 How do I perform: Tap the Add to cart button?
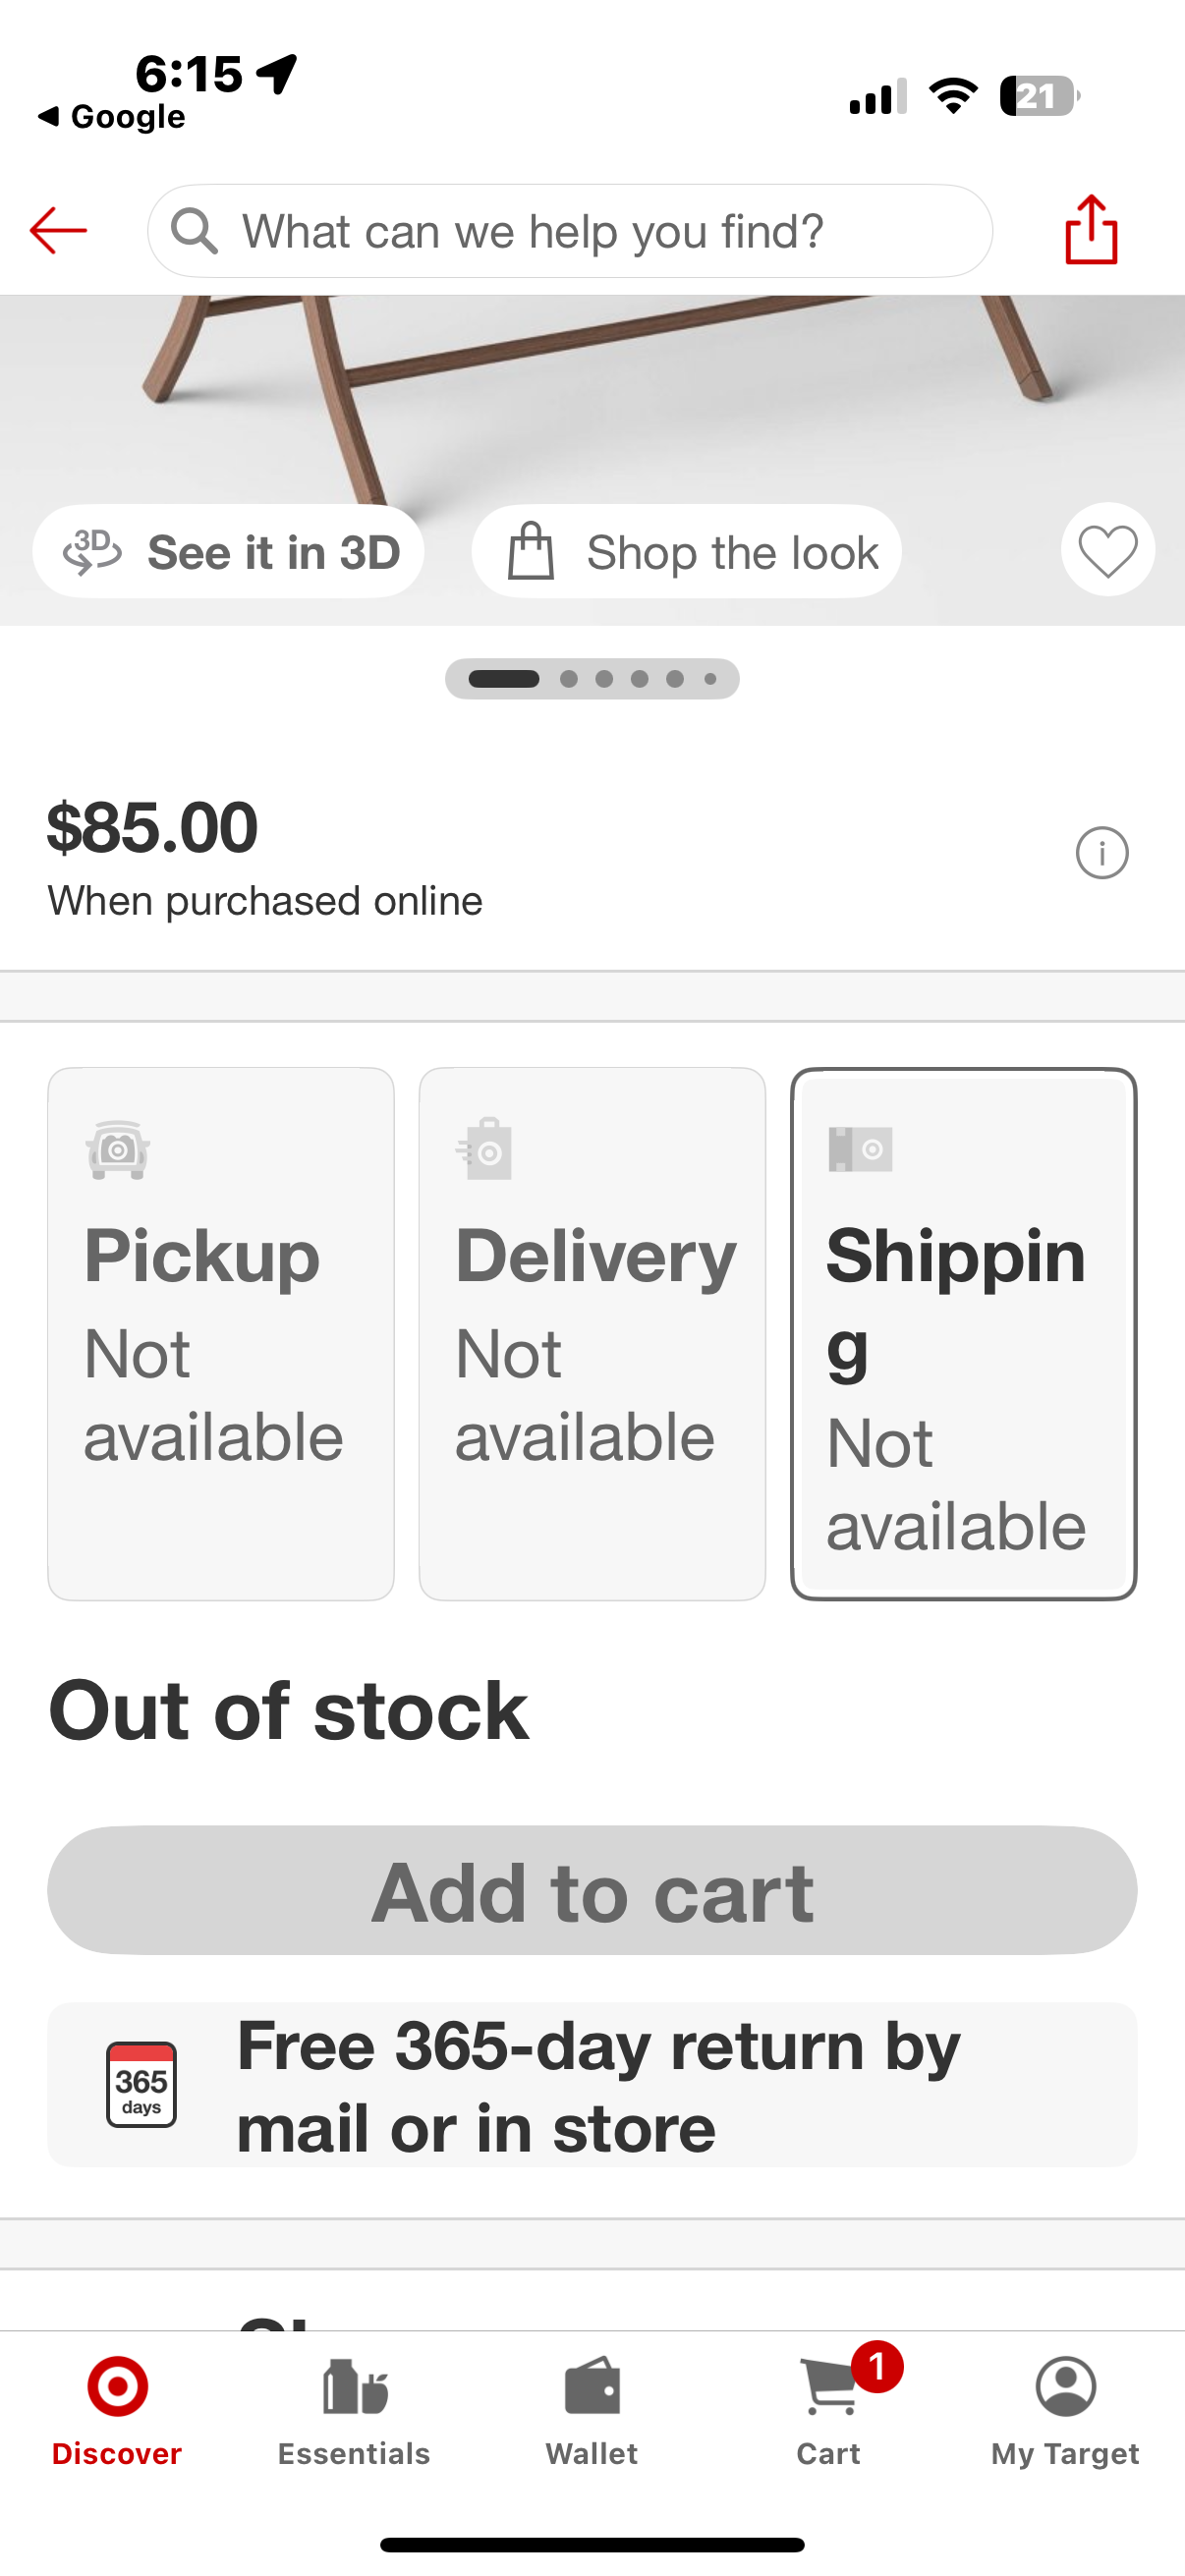(x=592, y=1891)
